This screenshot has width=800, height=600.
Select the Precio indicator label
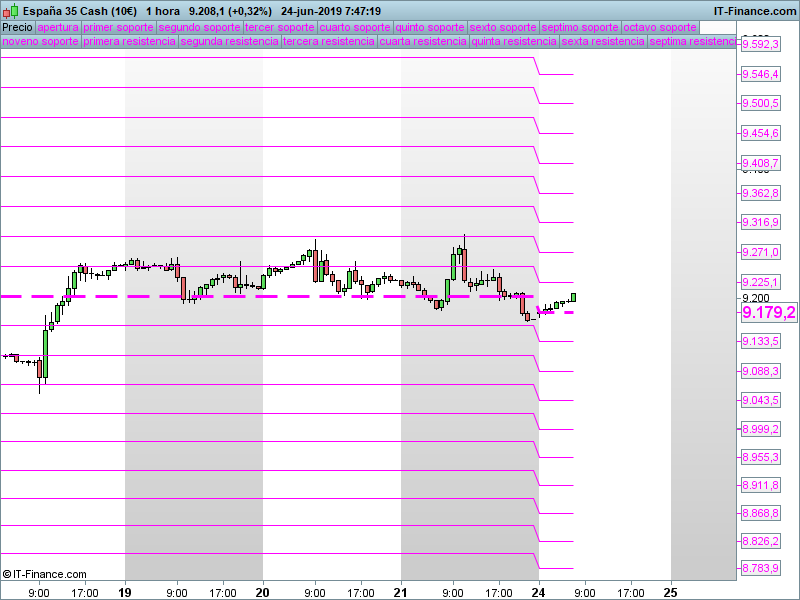pyautogui.click(x=17, y=27)
